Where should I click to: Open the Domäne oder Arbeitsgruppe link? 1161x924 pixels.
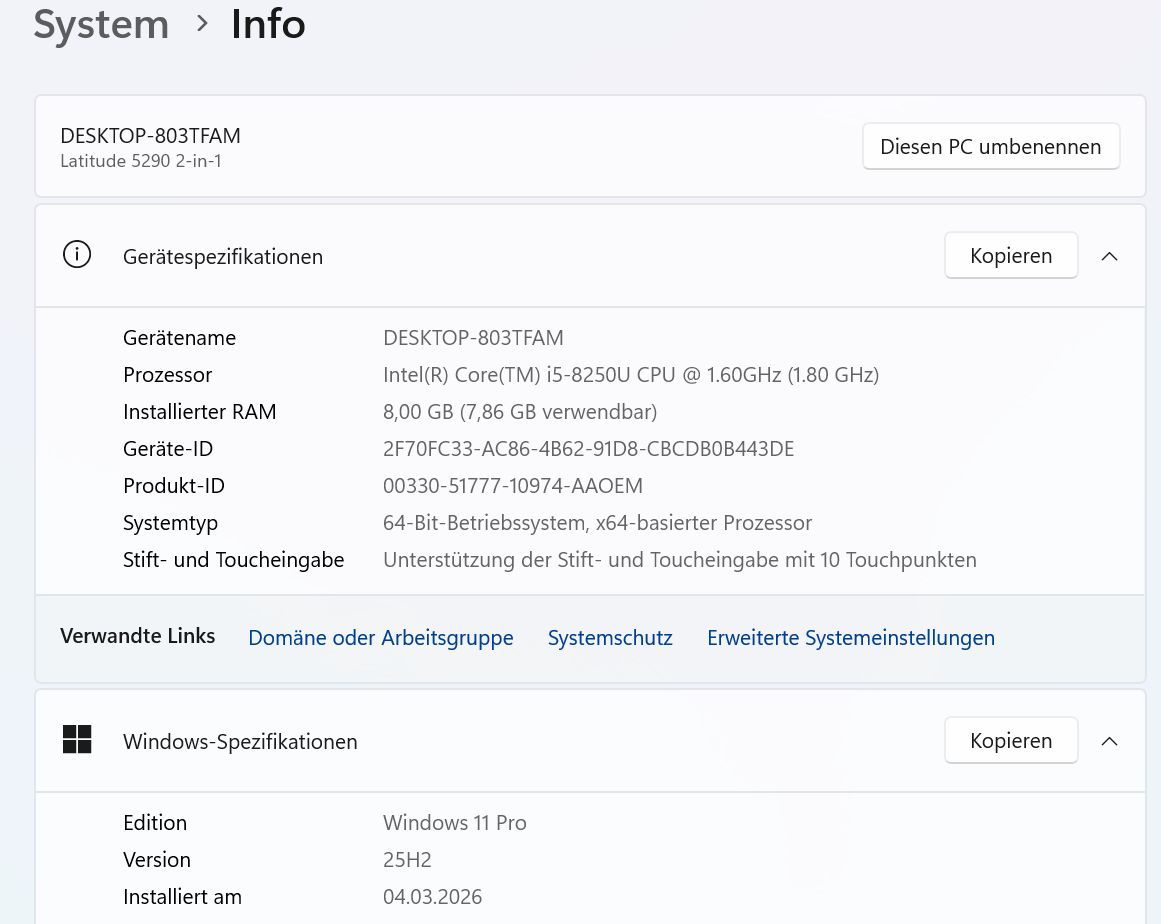coord(380,638)
